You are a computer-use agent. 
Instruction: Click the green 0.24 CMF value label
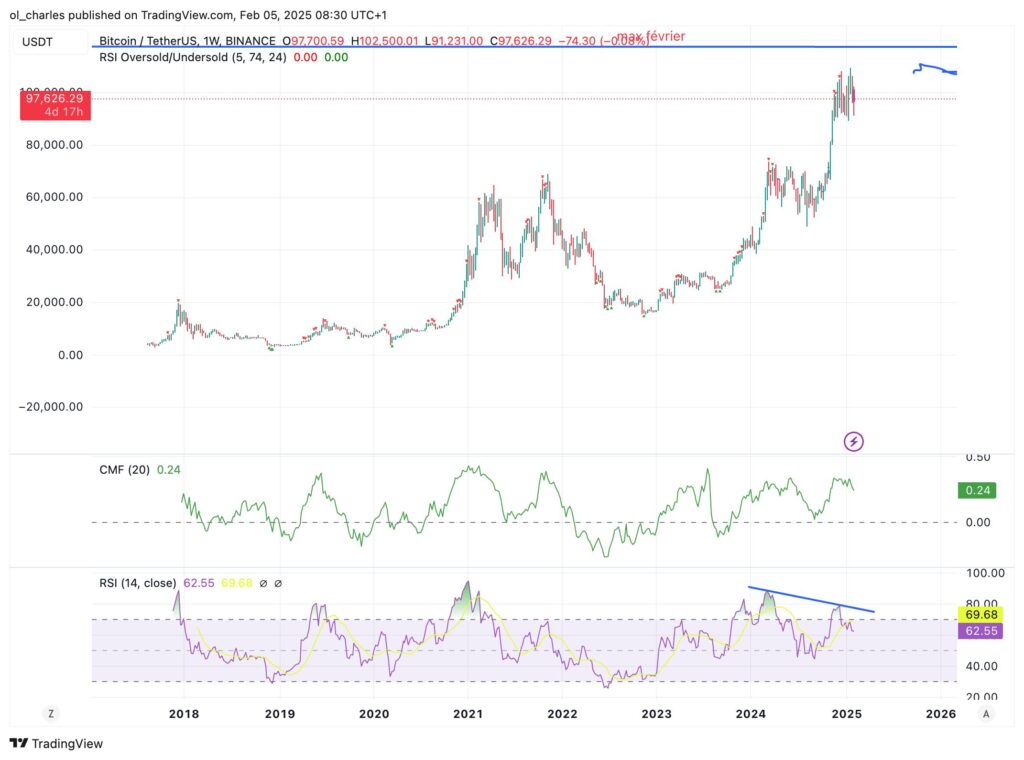(x=976, y=490)
